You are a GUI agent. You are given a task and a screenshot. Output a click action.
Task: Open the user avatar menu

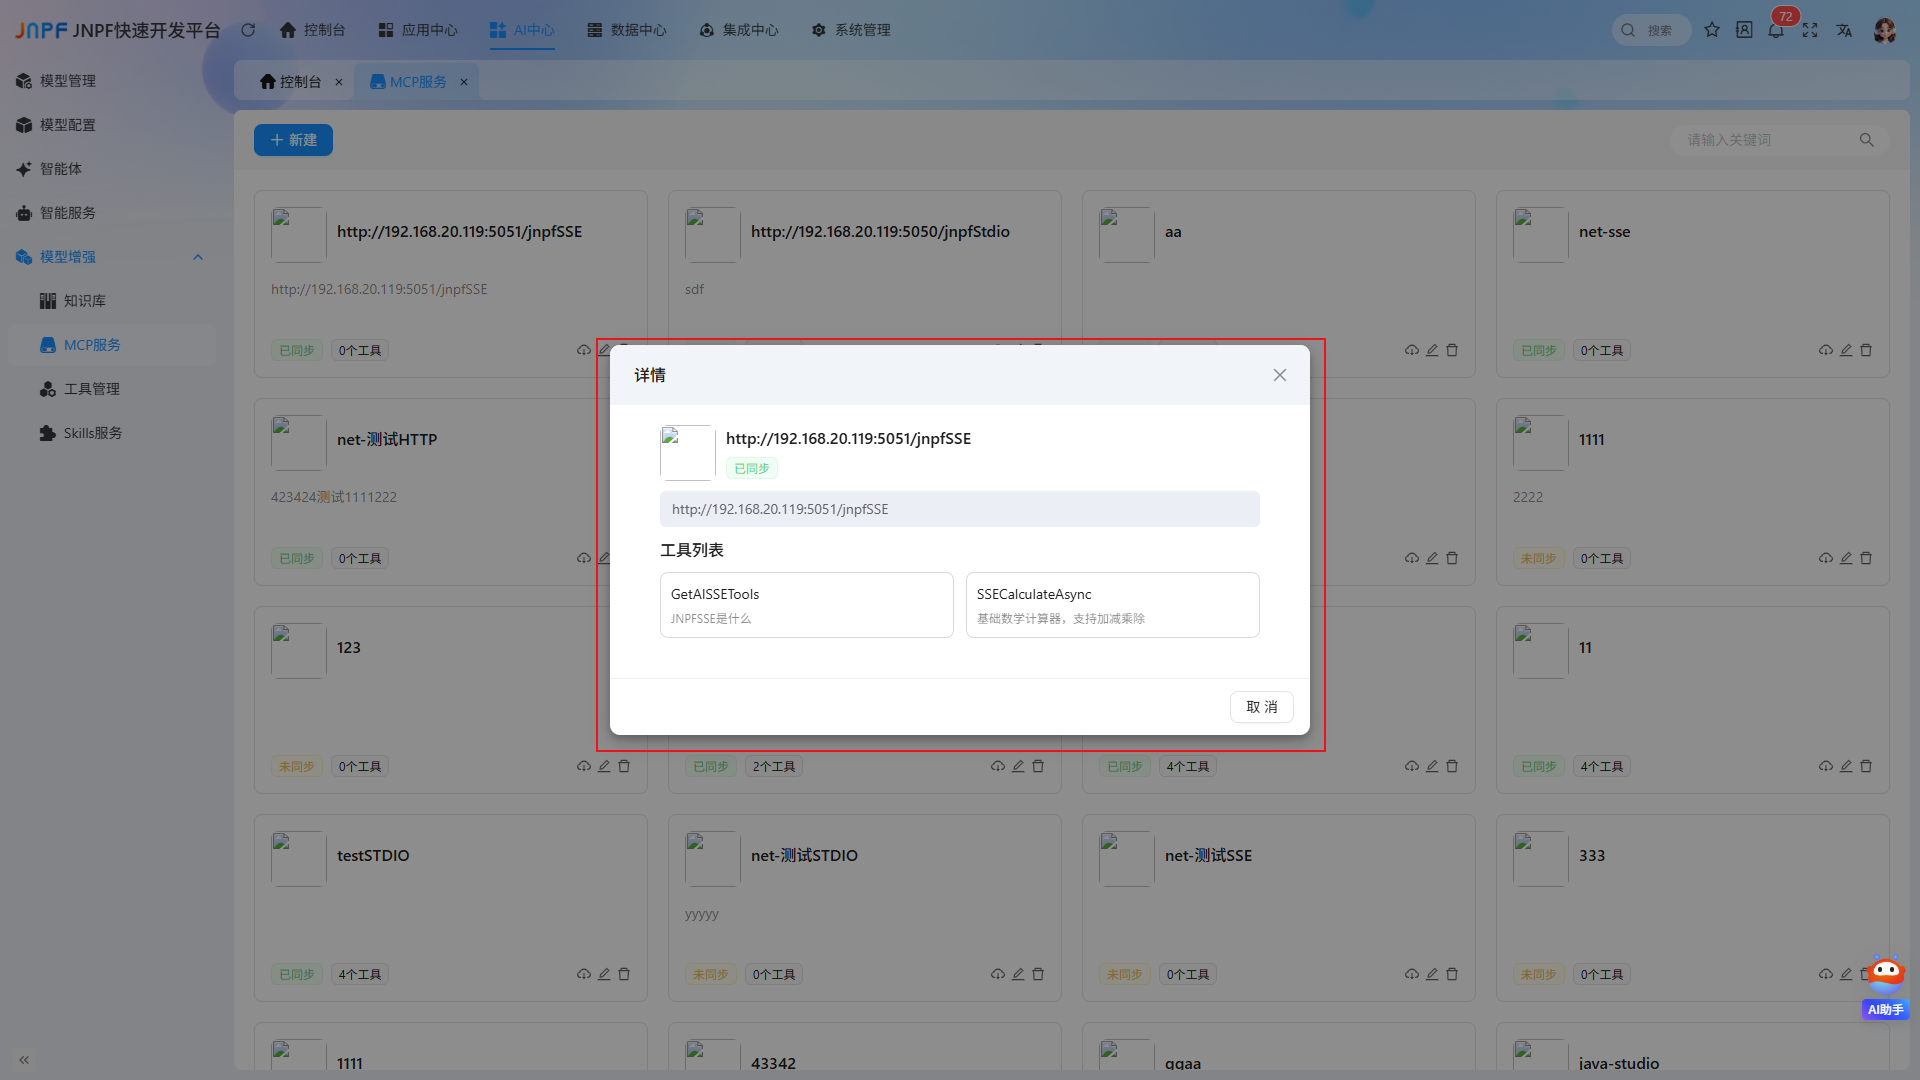click(x=1885, y=30)
